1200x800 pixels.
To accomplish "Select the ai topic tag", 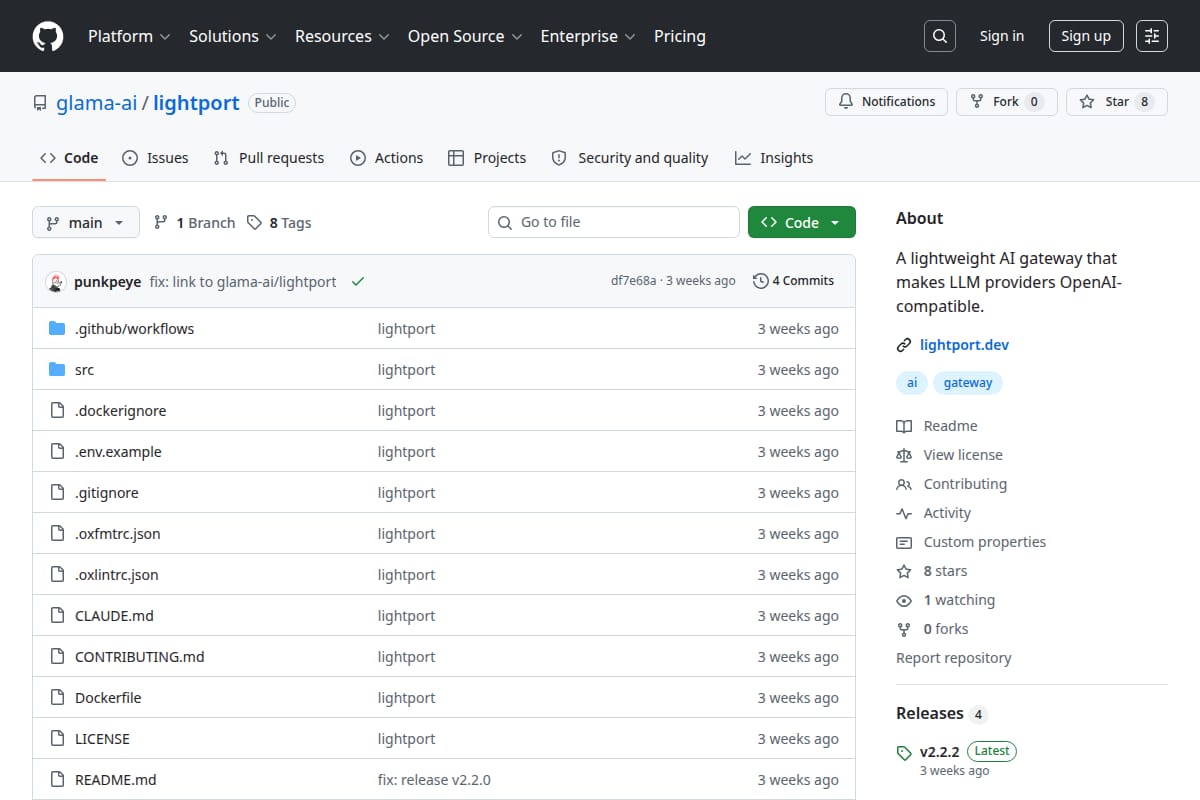I will (912, 383).
